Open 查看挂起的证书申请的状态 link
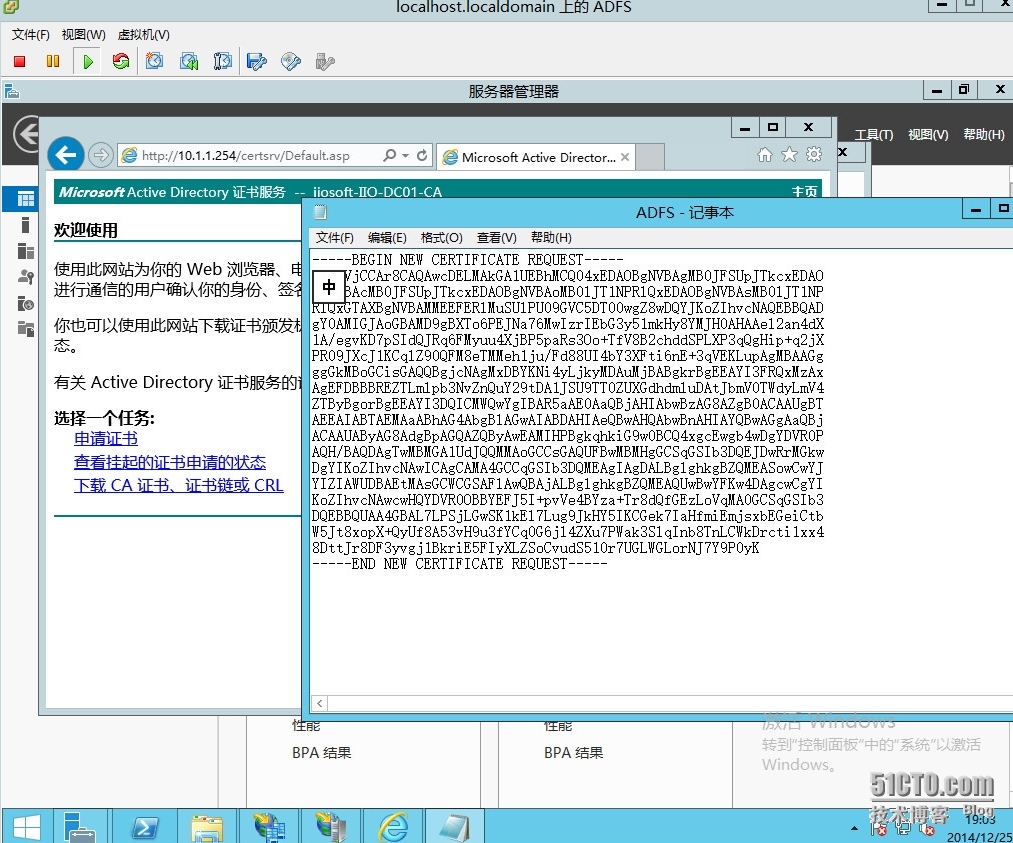 [170, 462]
